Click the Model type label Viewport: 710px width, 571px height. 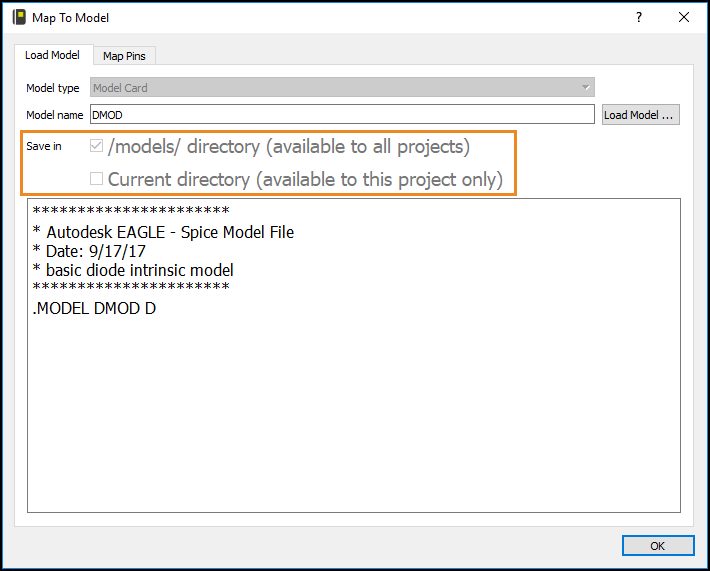pyautogui.click(x=53, y=88)
